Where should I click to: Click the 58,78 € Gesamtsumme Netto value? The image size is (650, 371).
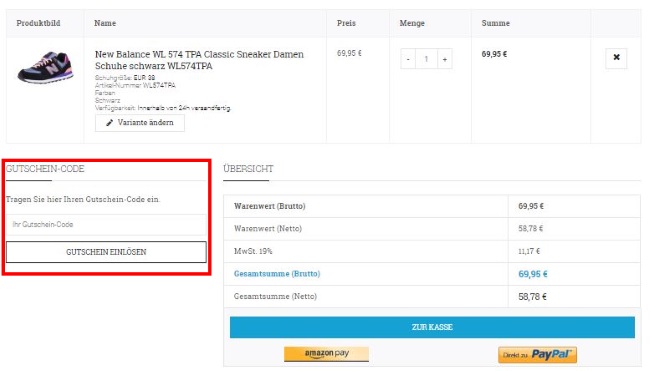click(x=532, y=297)
